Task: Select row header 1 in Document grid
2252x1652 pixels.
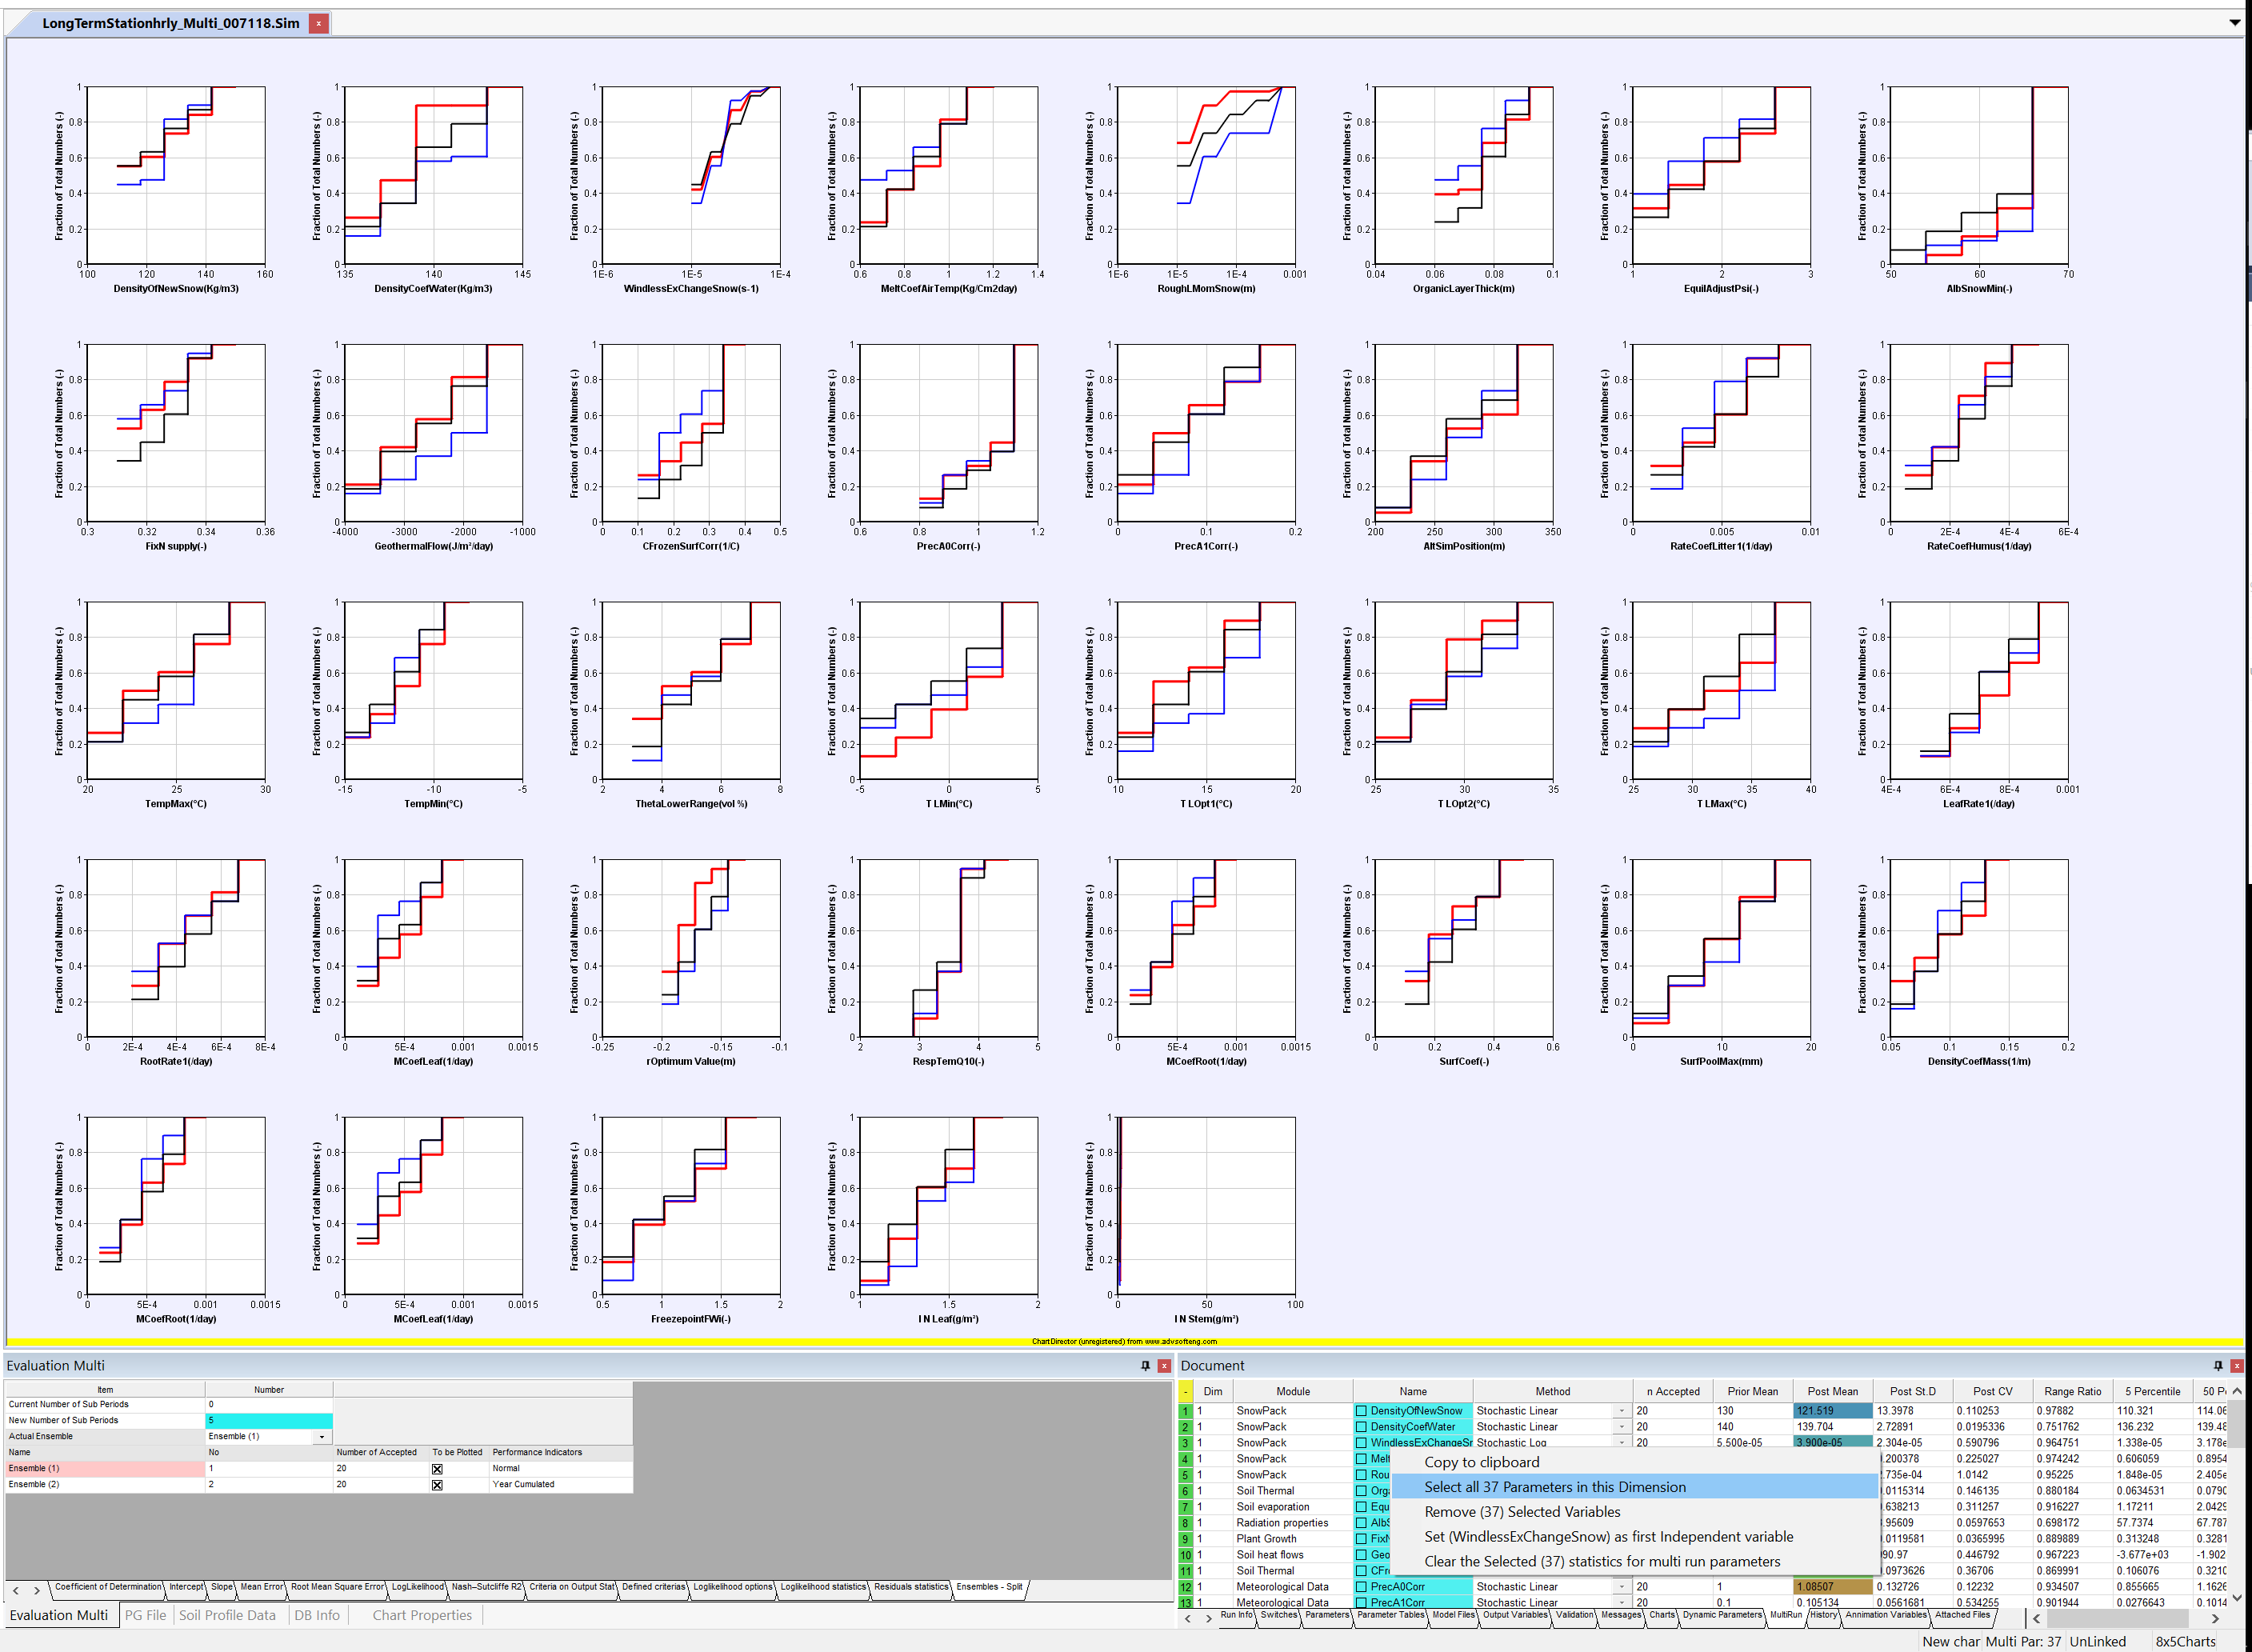Action: pyautogui.click(x=1186, y=1411)
